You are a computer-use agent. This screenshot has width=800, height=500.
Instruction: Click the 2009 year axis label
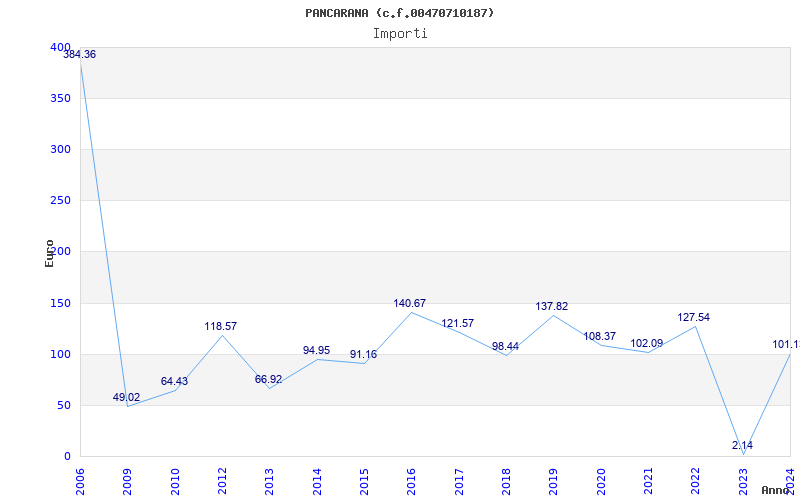point(127,480)
